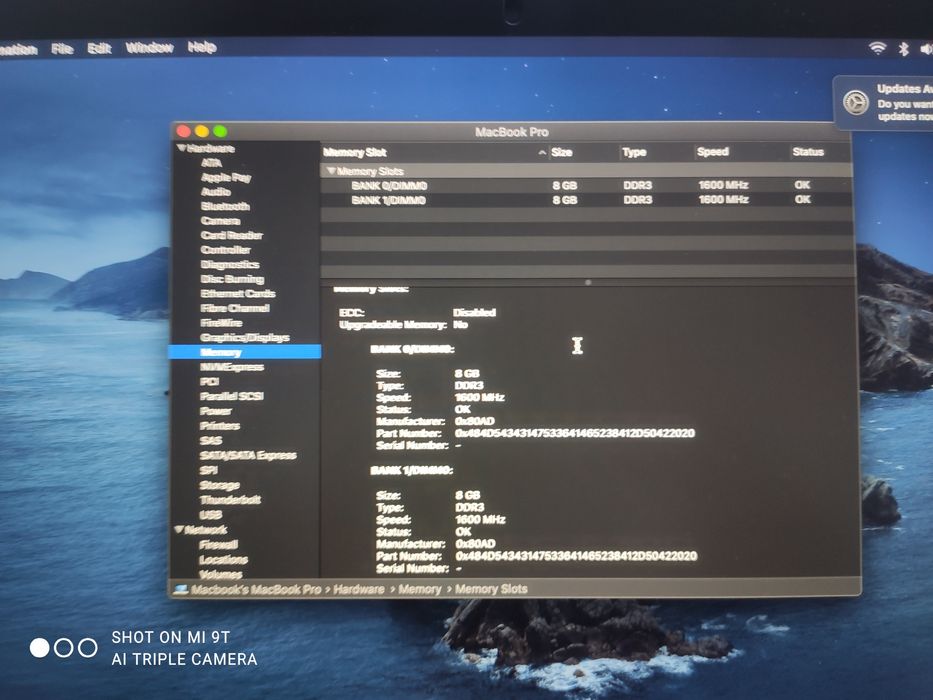Screen dimensions: 933x700
Task: Collapse the Memory Slots disclosure triangle
Action: [331, 171]
